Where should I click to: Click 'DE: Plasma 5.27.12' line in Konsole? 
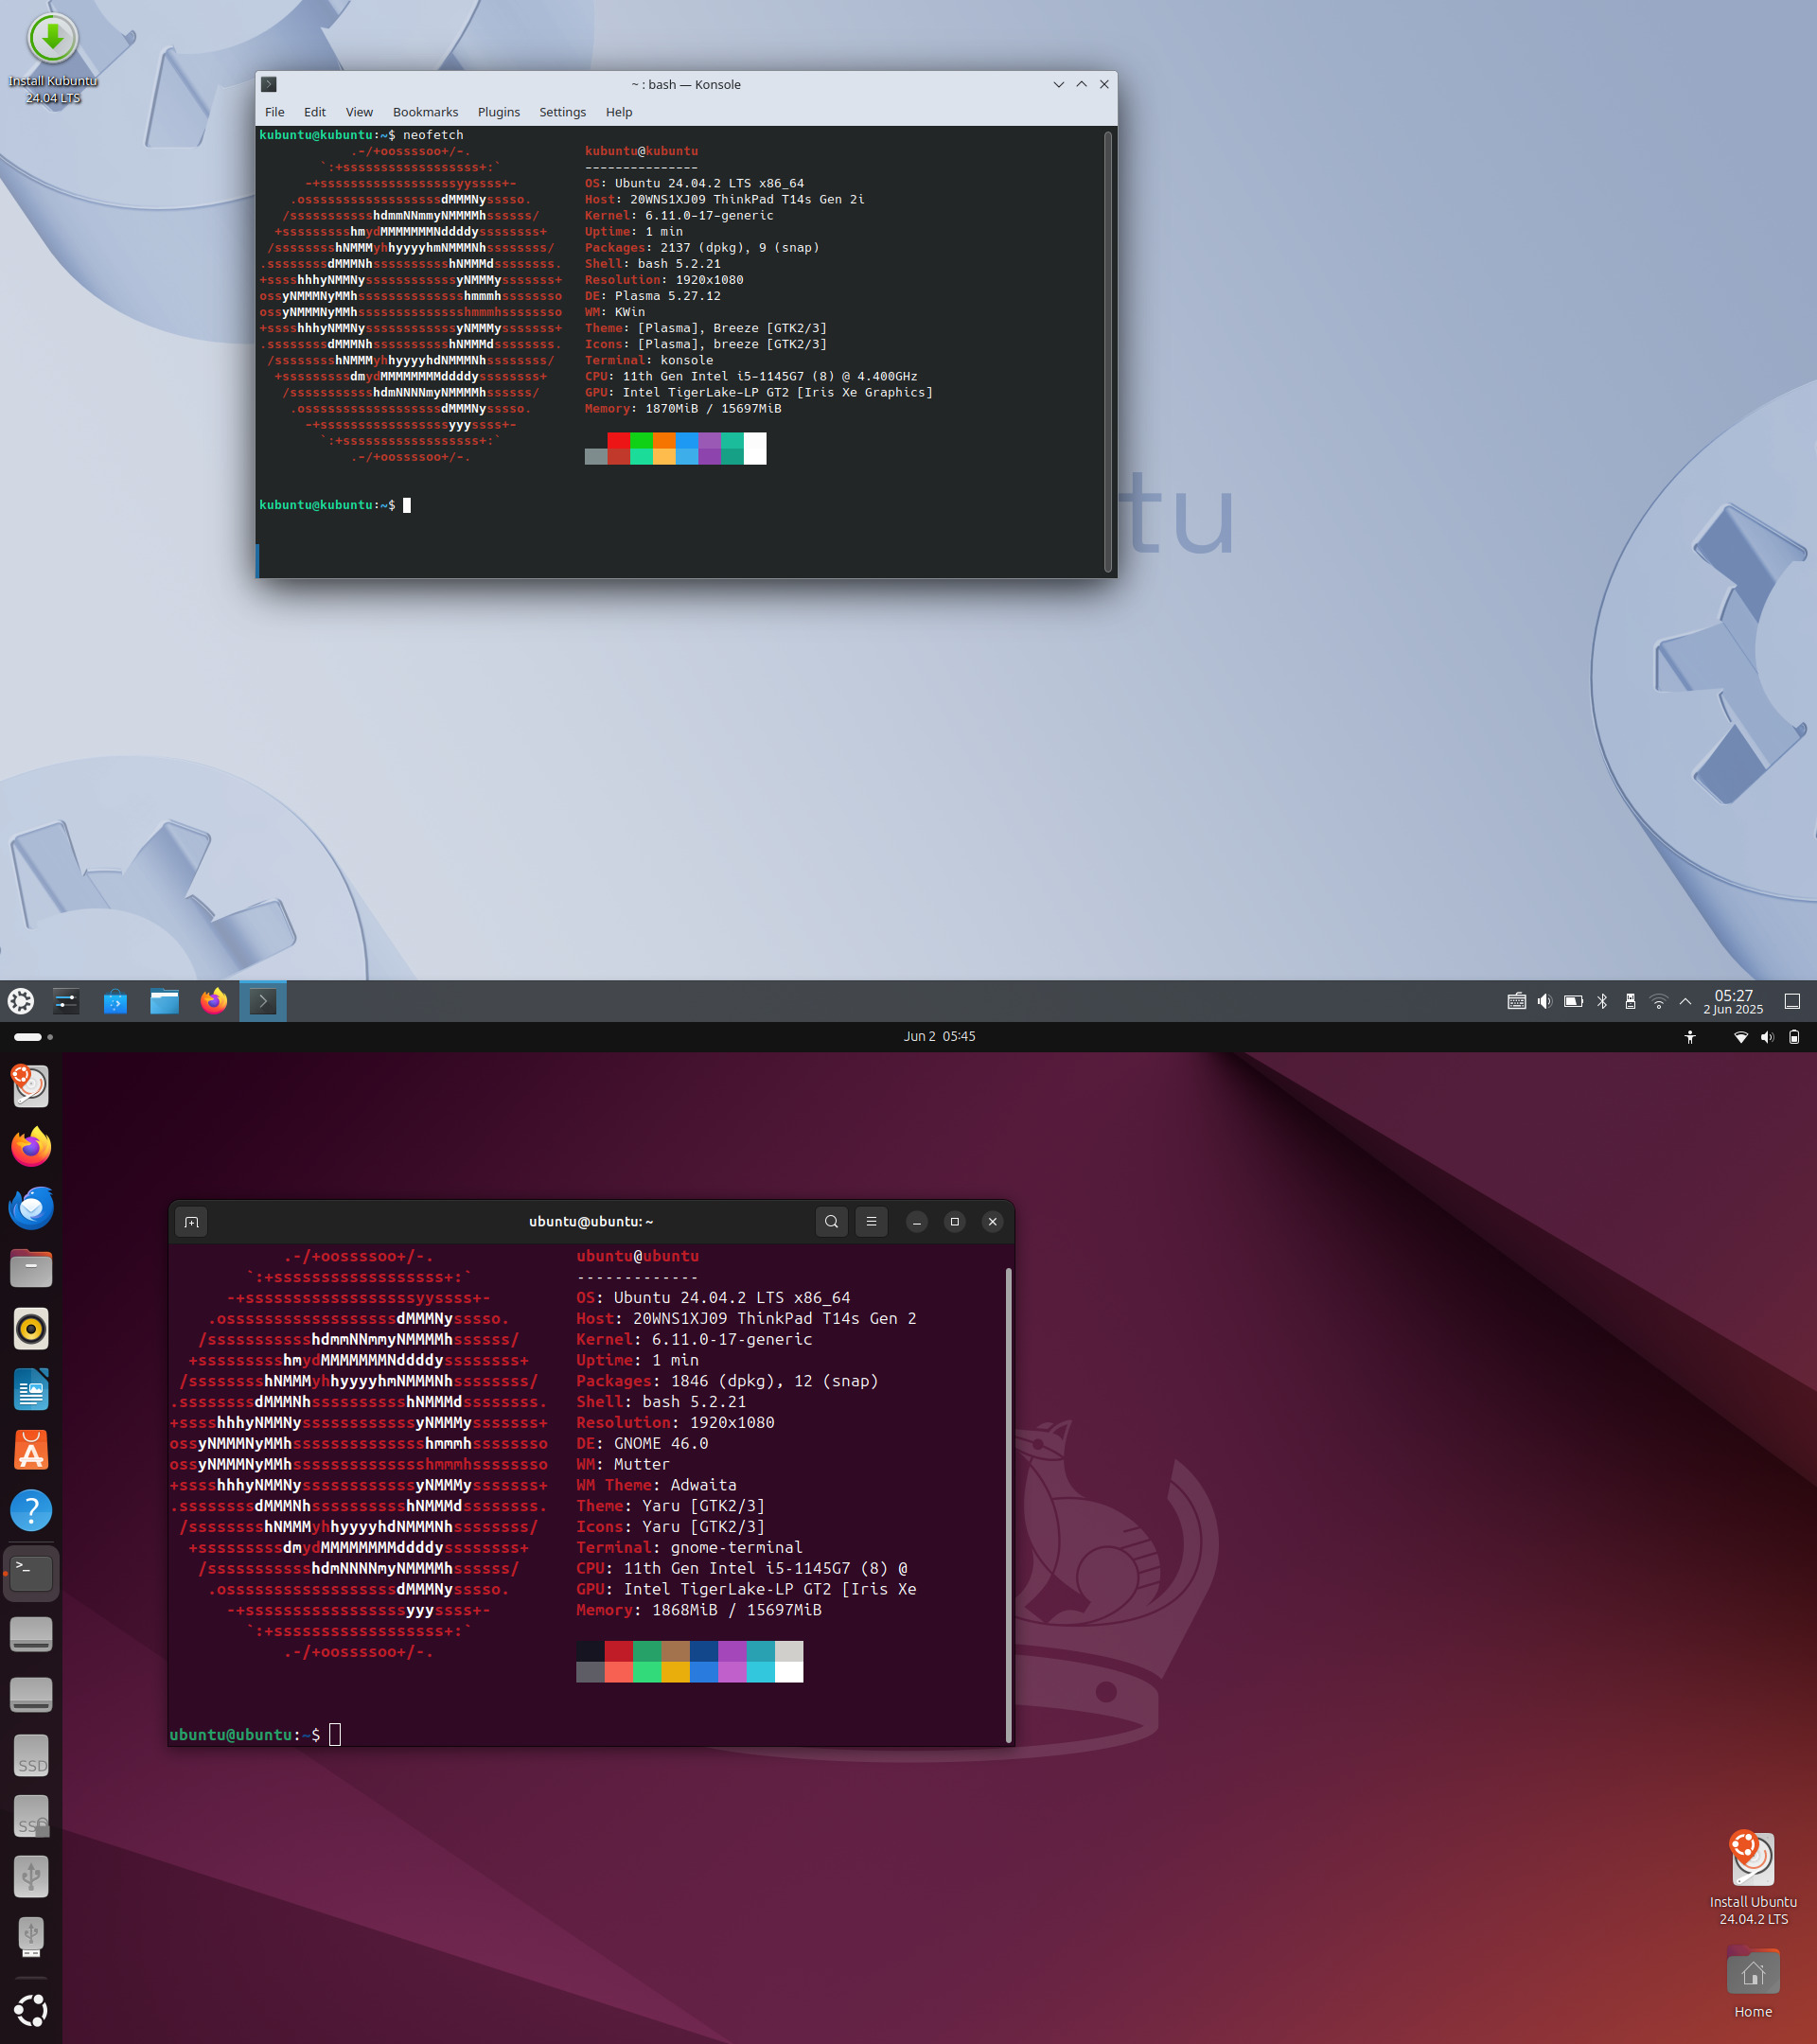coord(652,296)
